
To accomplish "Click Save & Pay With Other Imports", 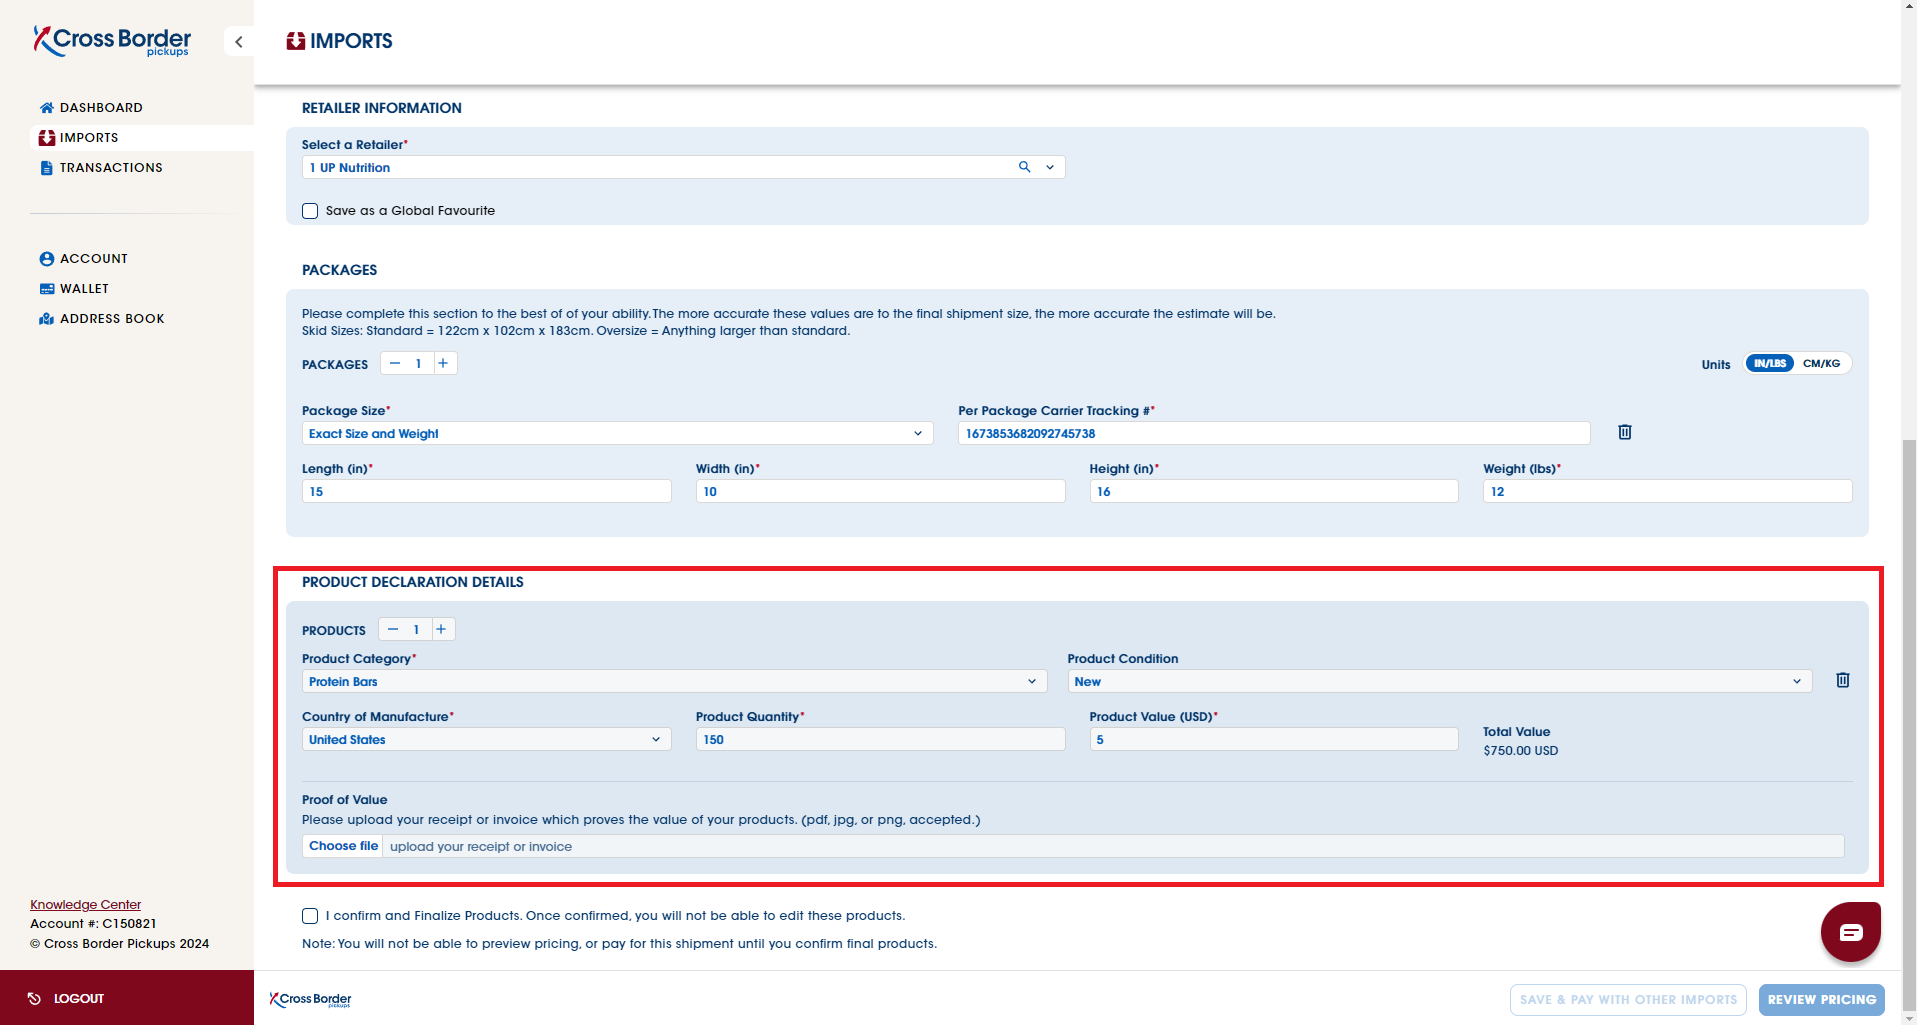I will (x=1628, y=1000).
